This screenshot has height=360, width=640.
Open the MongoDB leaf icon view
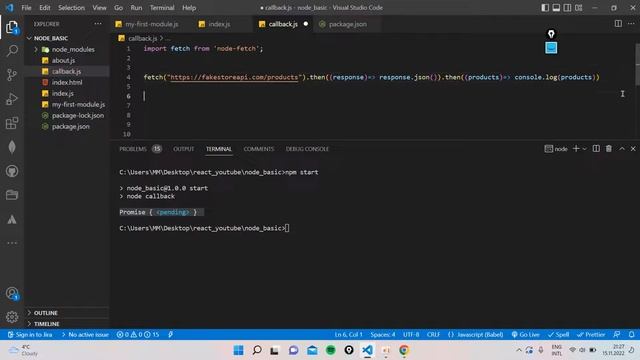[x=12, y=147]
